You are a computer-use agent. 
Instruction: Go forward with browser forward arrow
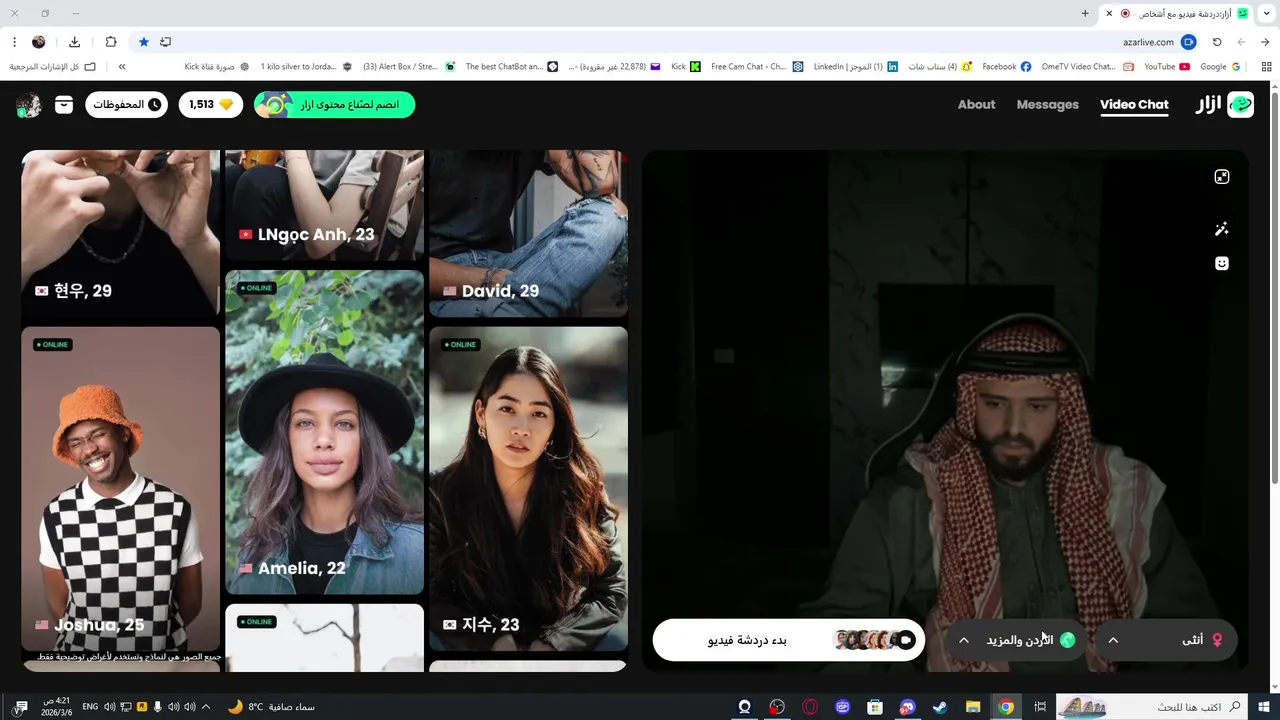(x=1241, y=42)
